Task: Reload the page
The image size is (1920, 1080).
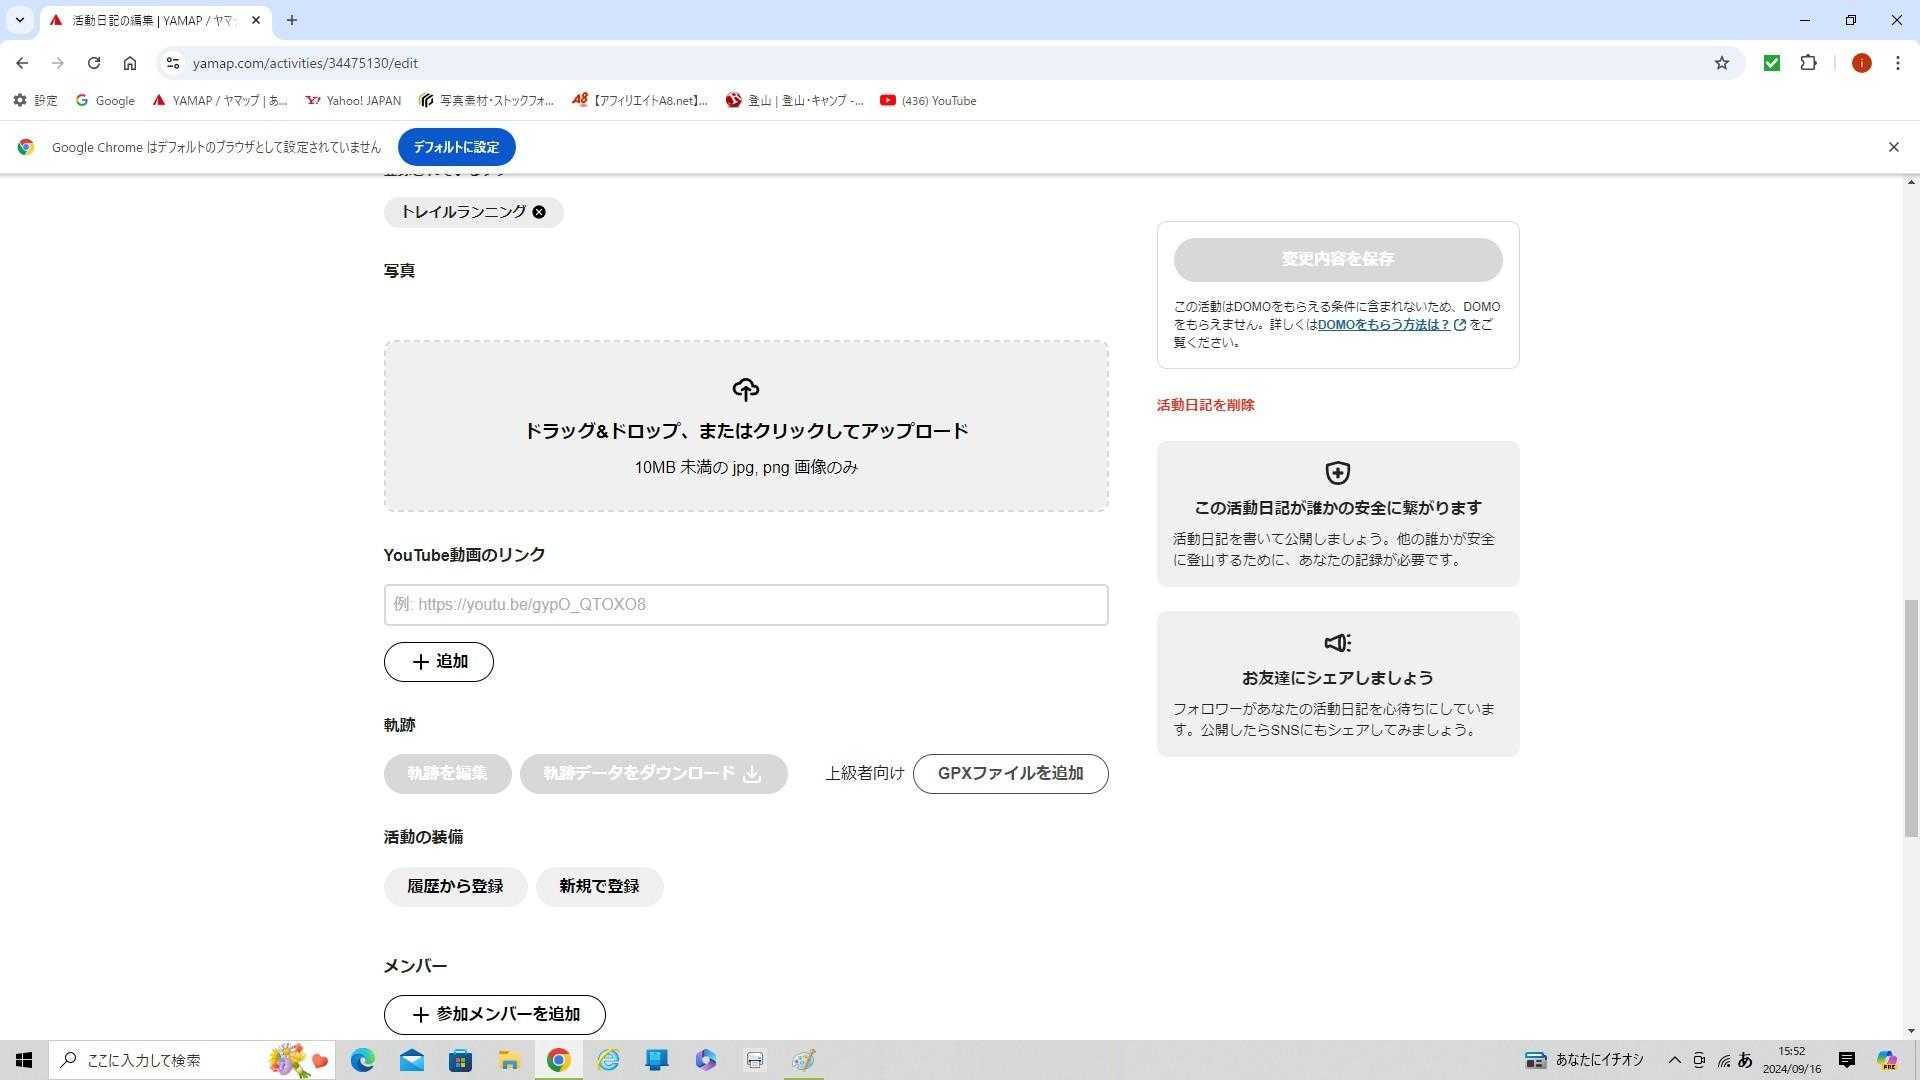Action: pos(94,63)
